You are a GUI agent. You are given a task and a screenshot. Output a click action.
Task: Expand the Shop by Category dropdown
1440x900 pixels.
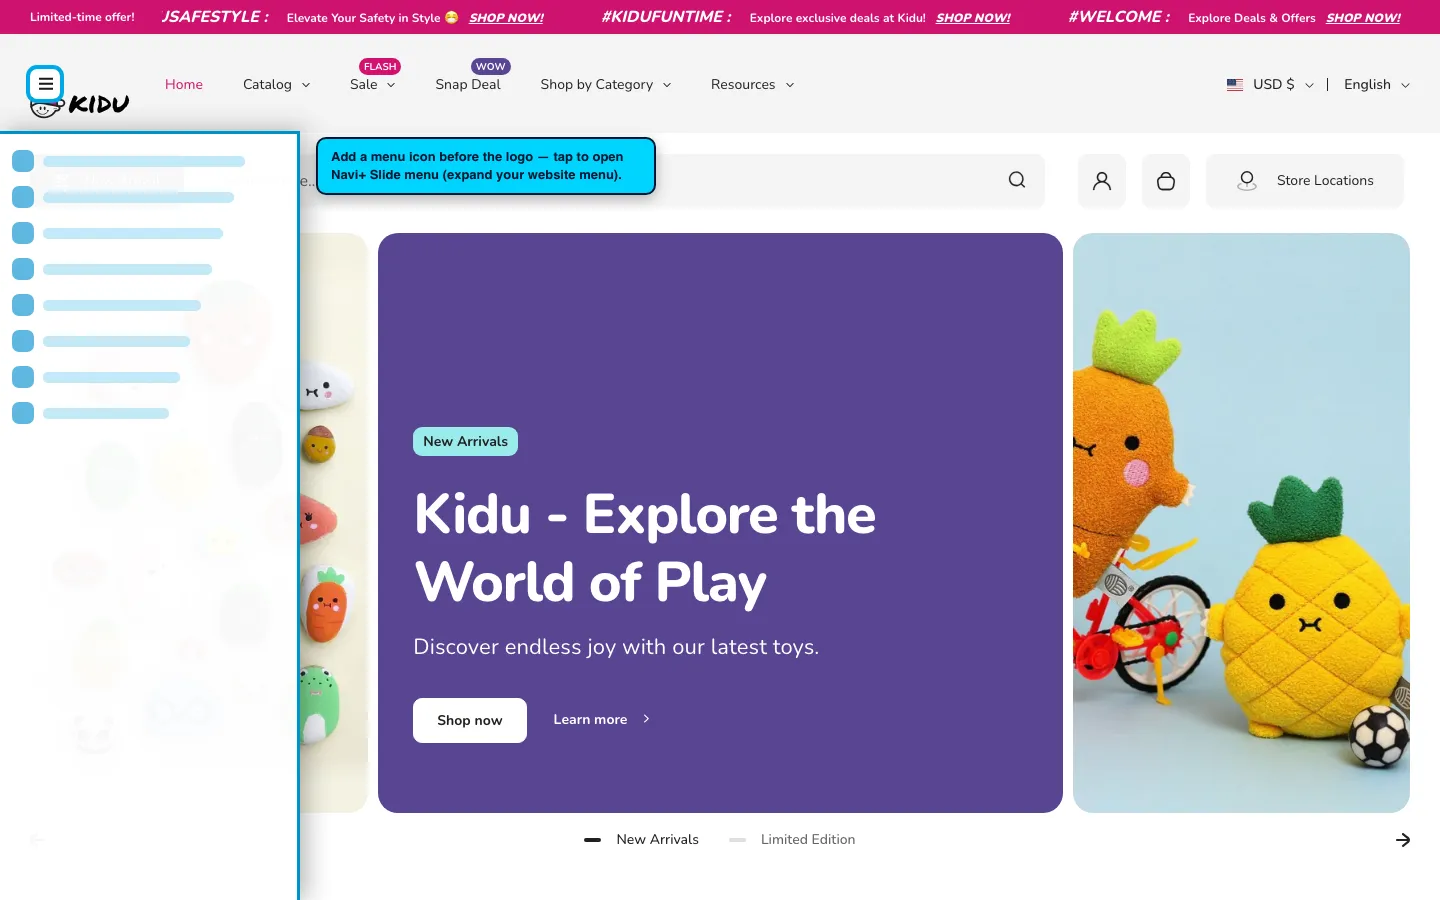click(606, 85)
